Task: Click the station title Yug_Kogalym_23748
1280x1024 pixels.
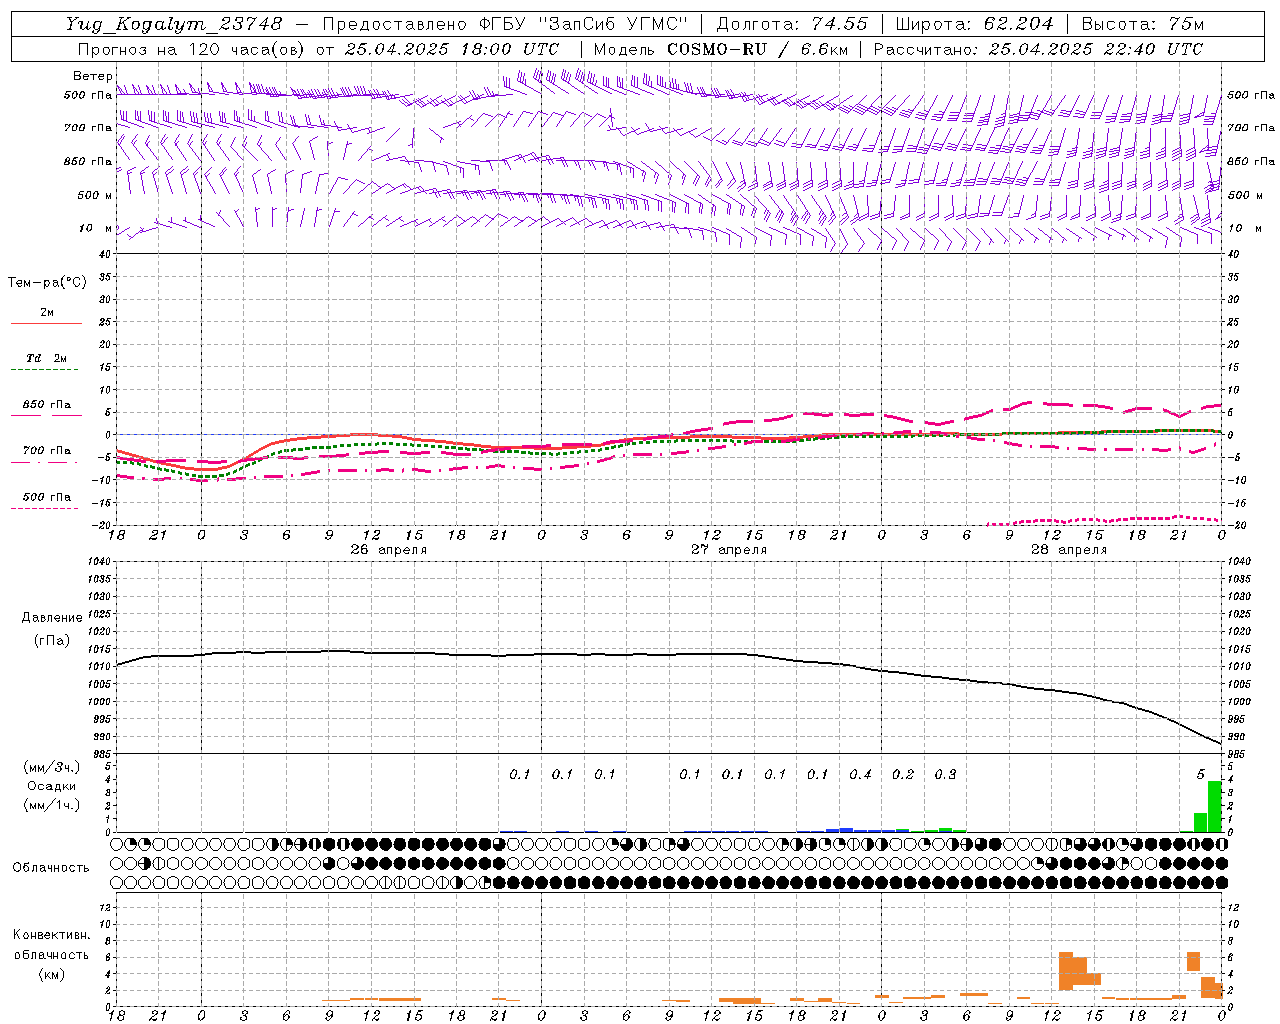Action: (174, 24)
